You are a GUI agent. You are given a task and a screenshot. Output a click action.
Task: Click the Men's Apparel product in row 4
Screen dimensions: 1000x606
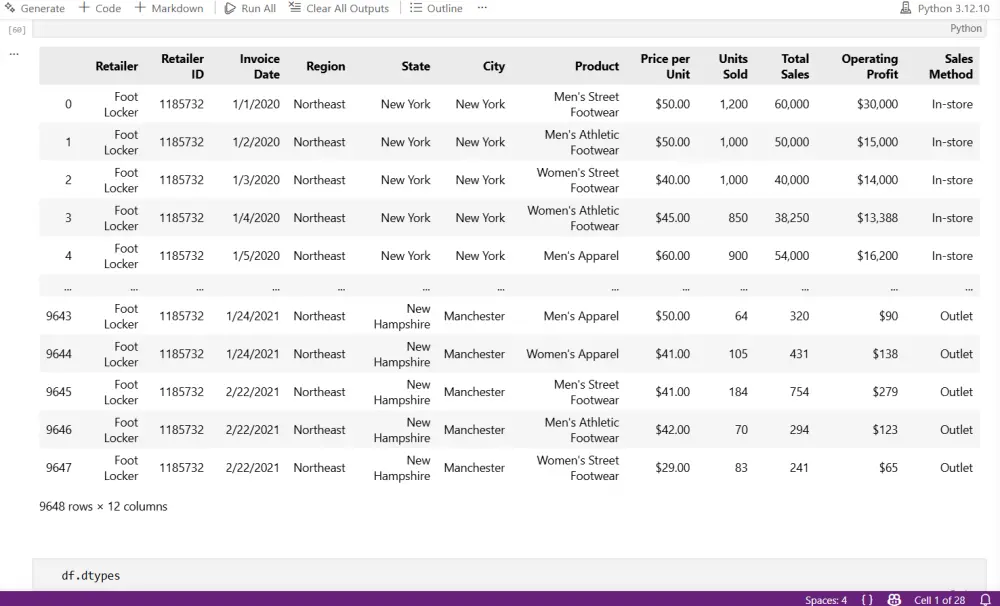click(x=581, y=256)
